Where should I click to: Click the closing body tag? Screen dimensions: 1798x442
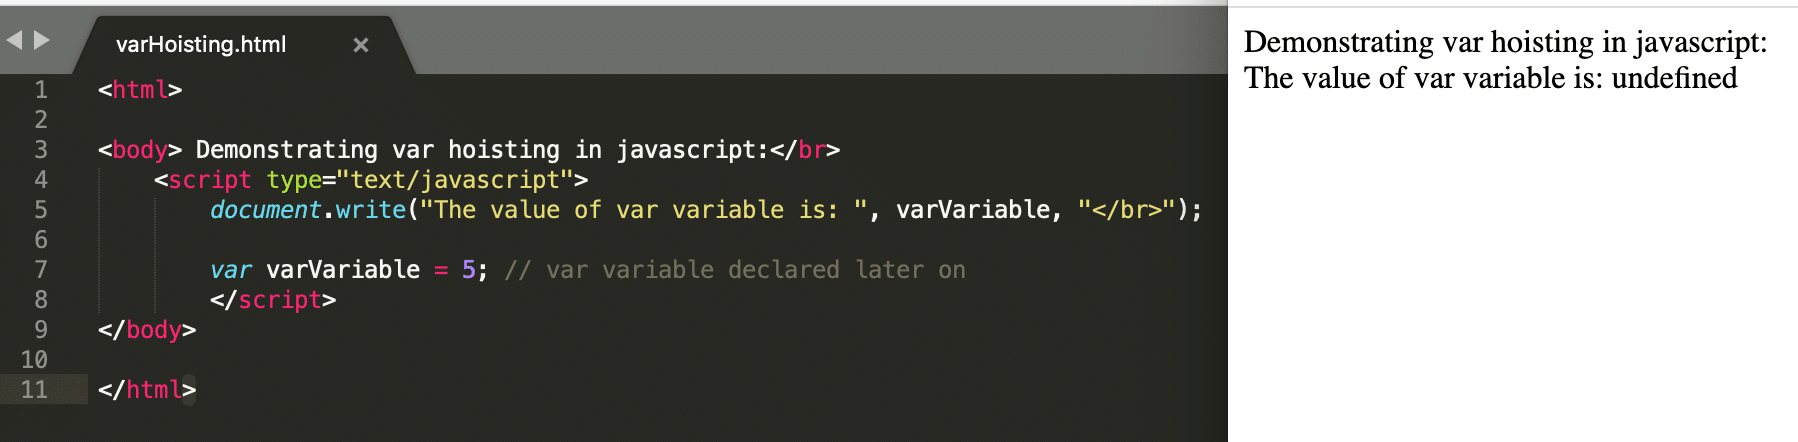coord(147,330)
